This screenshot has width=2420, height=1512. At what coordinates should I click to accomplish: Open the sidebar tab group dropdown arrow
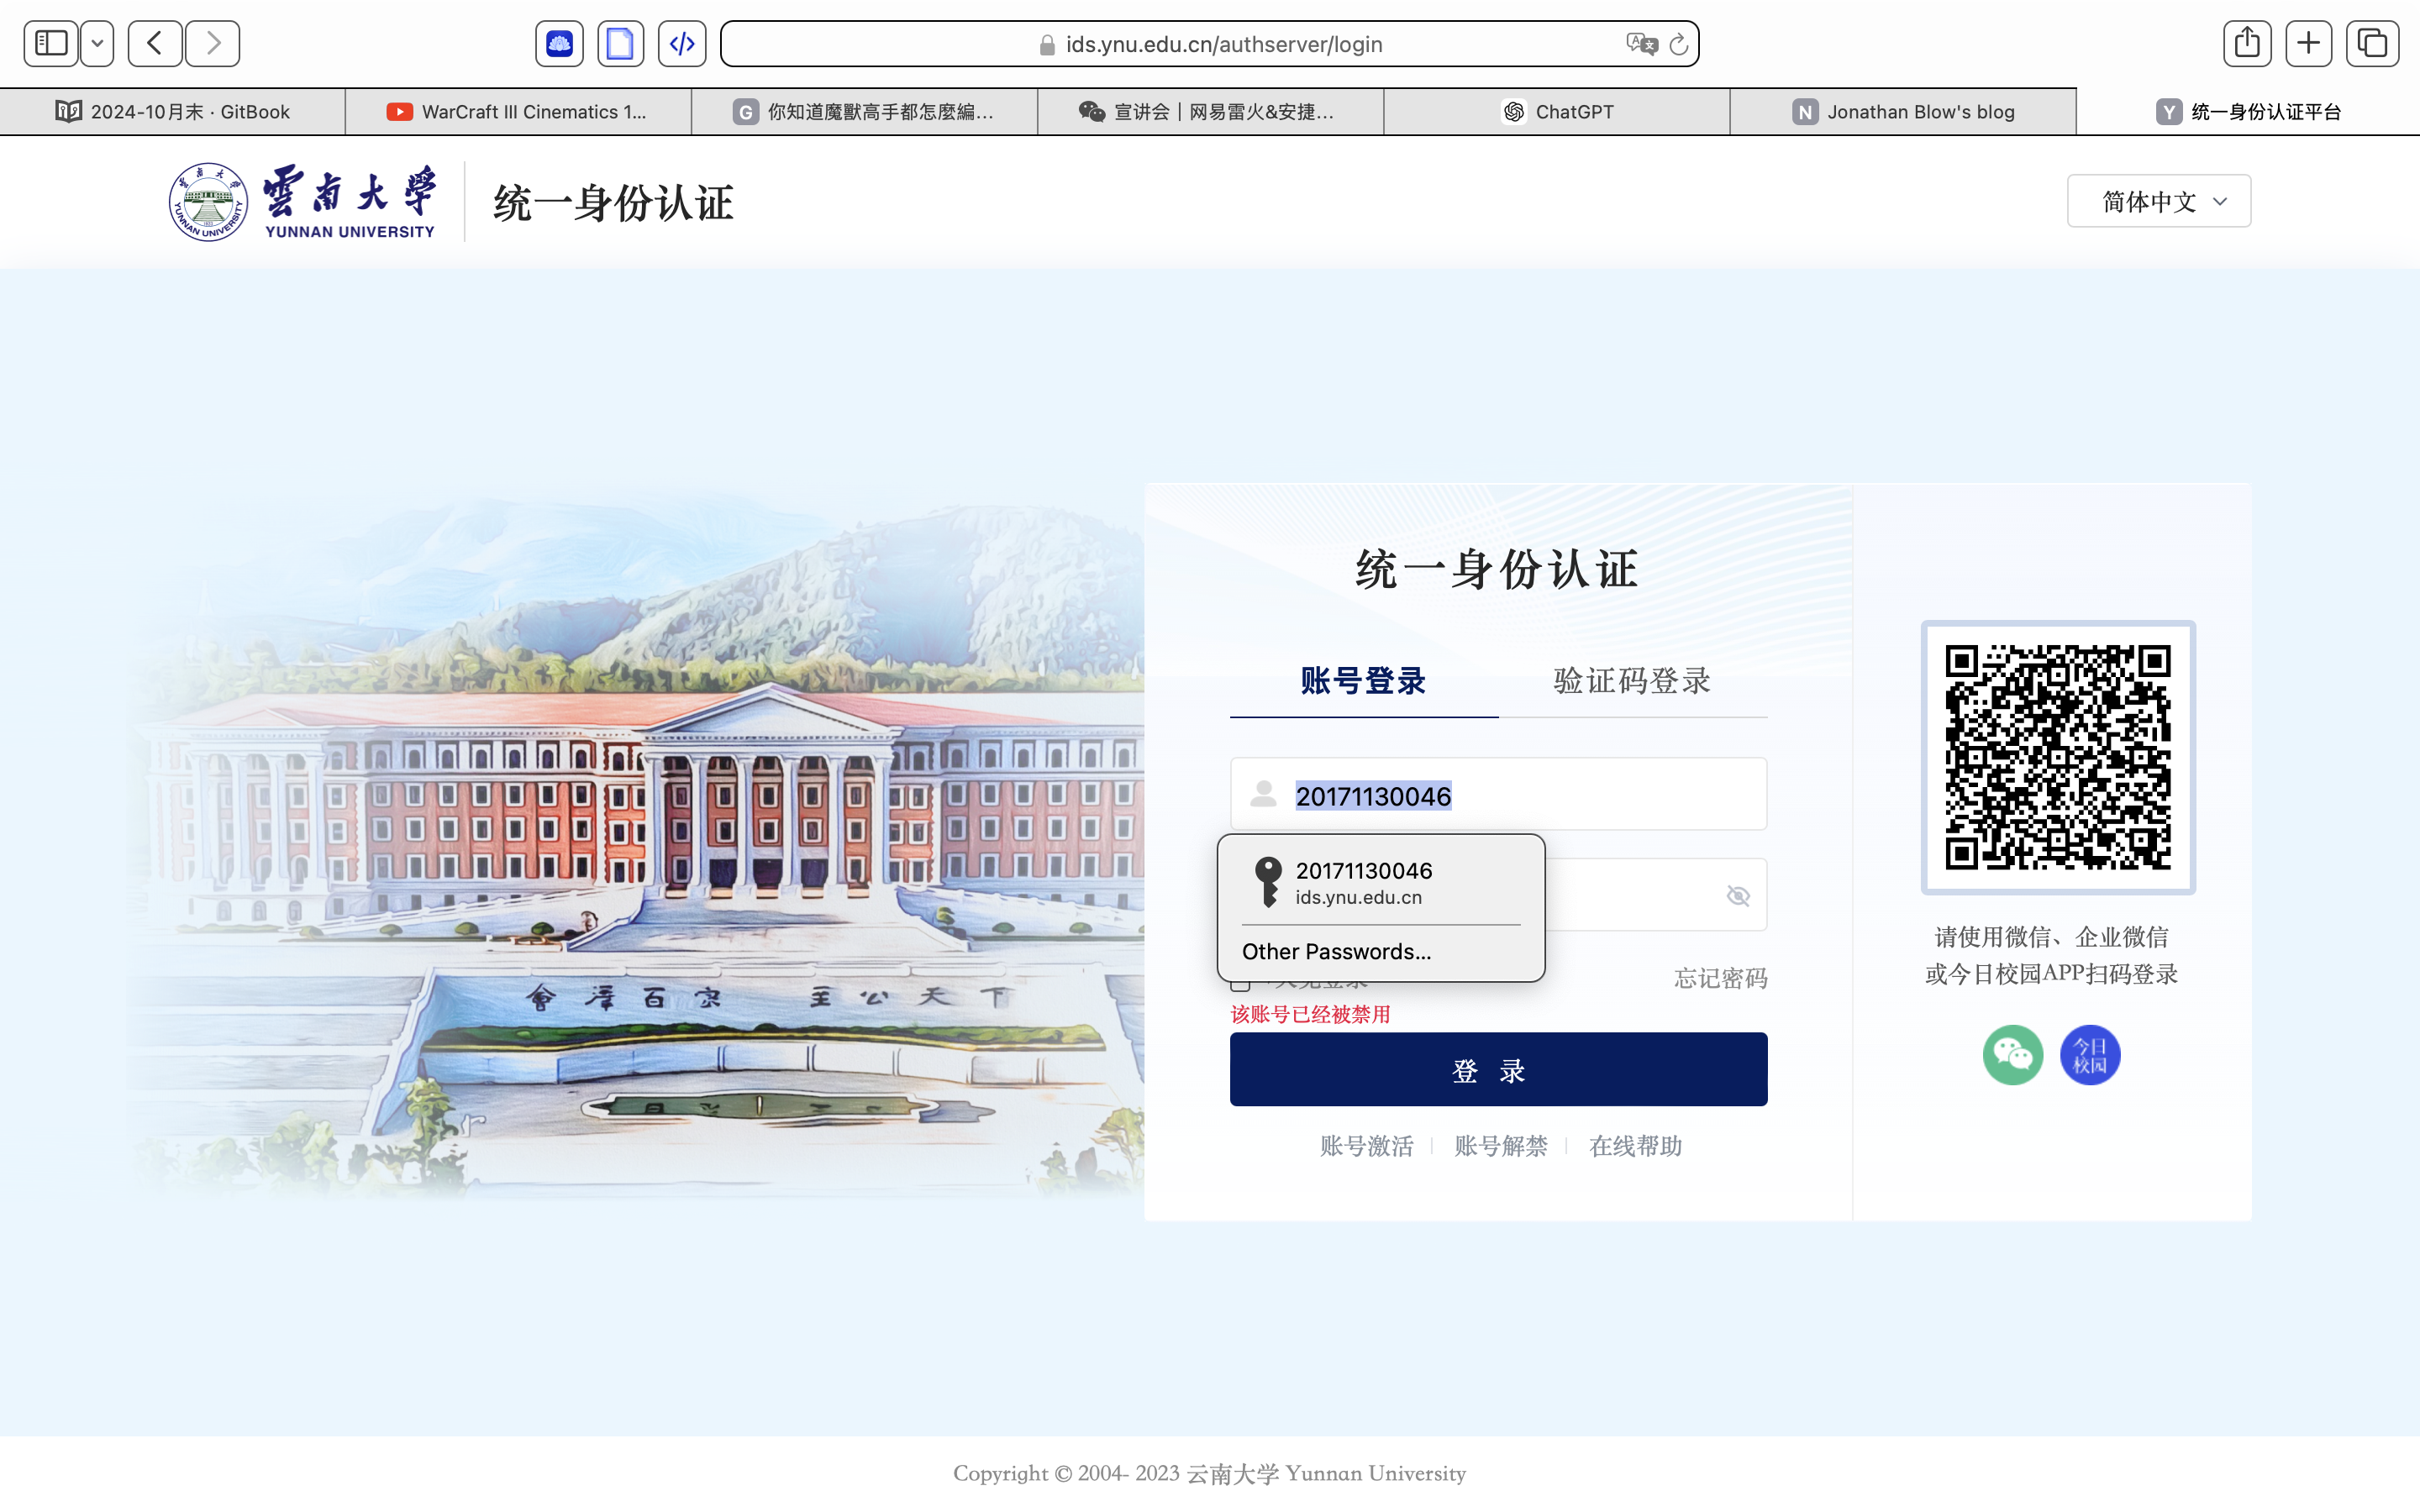pyautogui.click(x=97, y=43)
